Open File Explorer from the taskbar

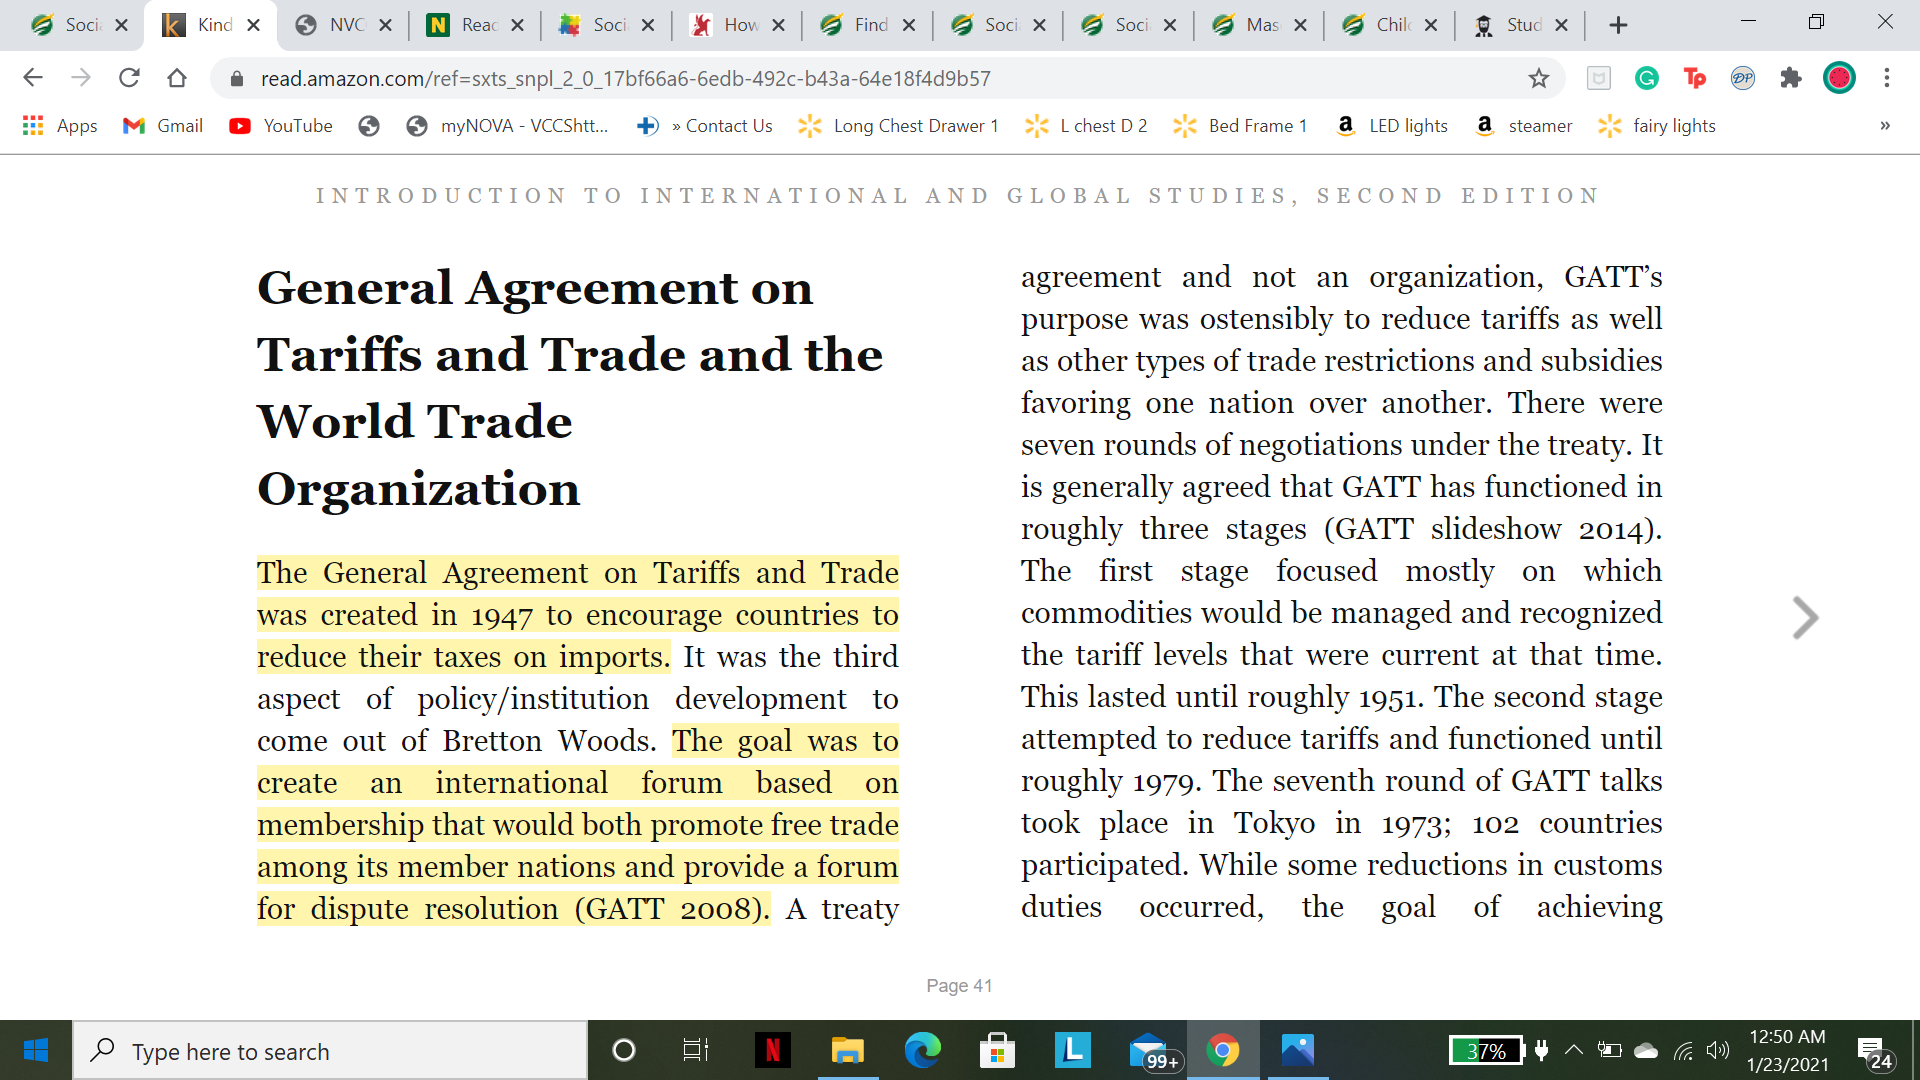(847, 1050)
